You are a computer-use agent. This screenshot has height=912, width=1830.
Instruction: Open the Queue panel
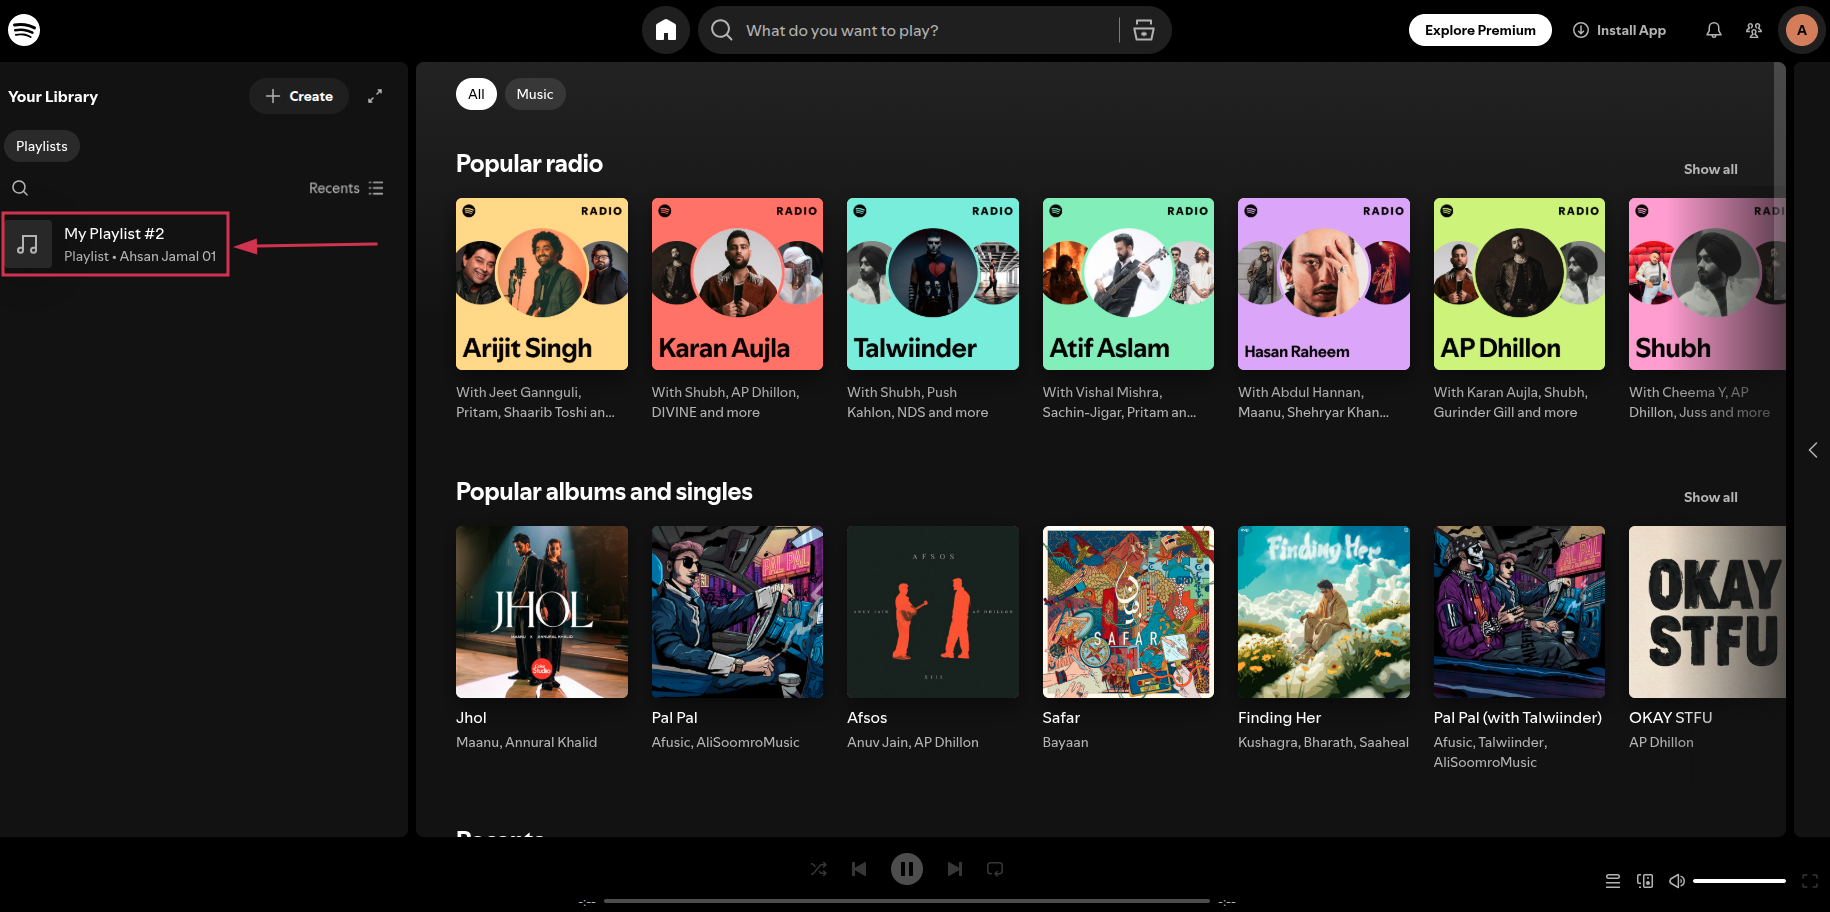tap(1613, 881)
